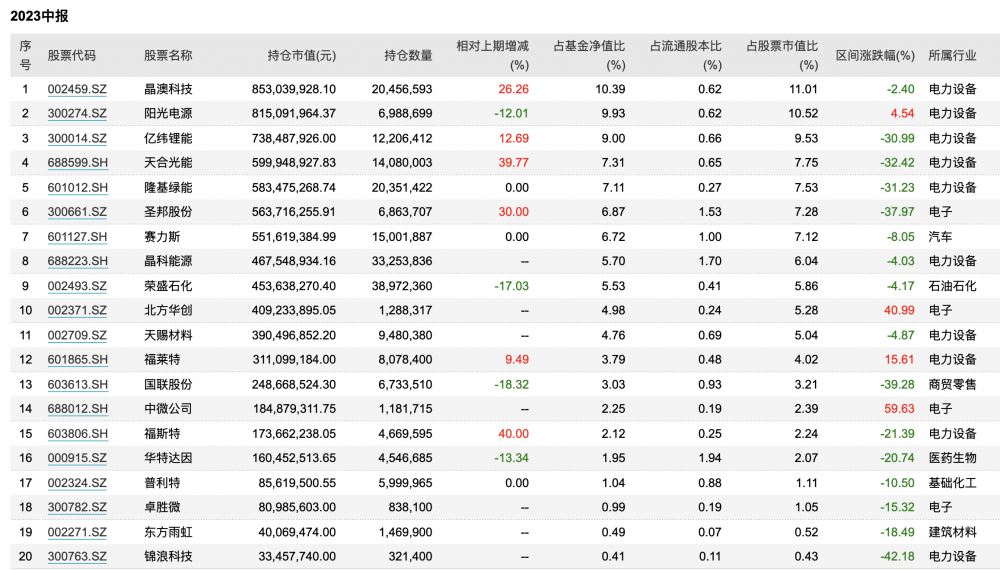Viewport: 1000px width, 570px height.
Task: Open stock code 002371.SZ
Action: point(77,310)
